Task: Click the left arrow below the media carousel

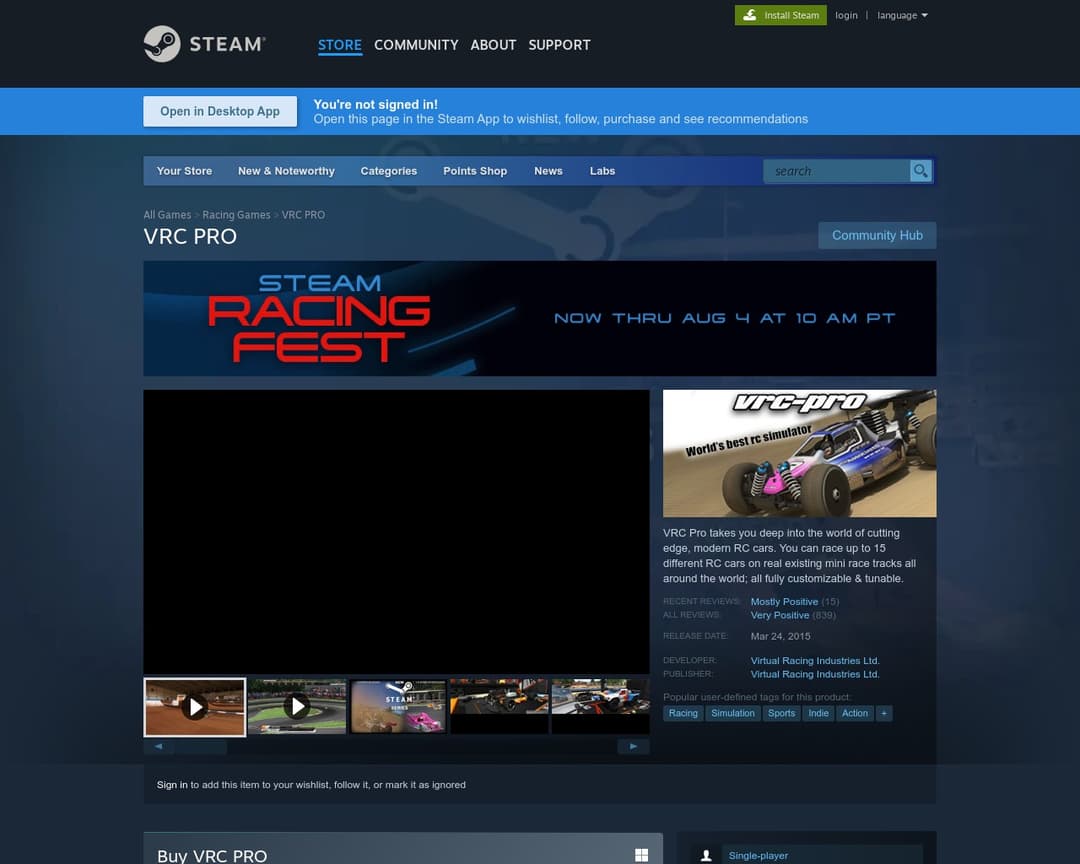Action: (158, 745)
